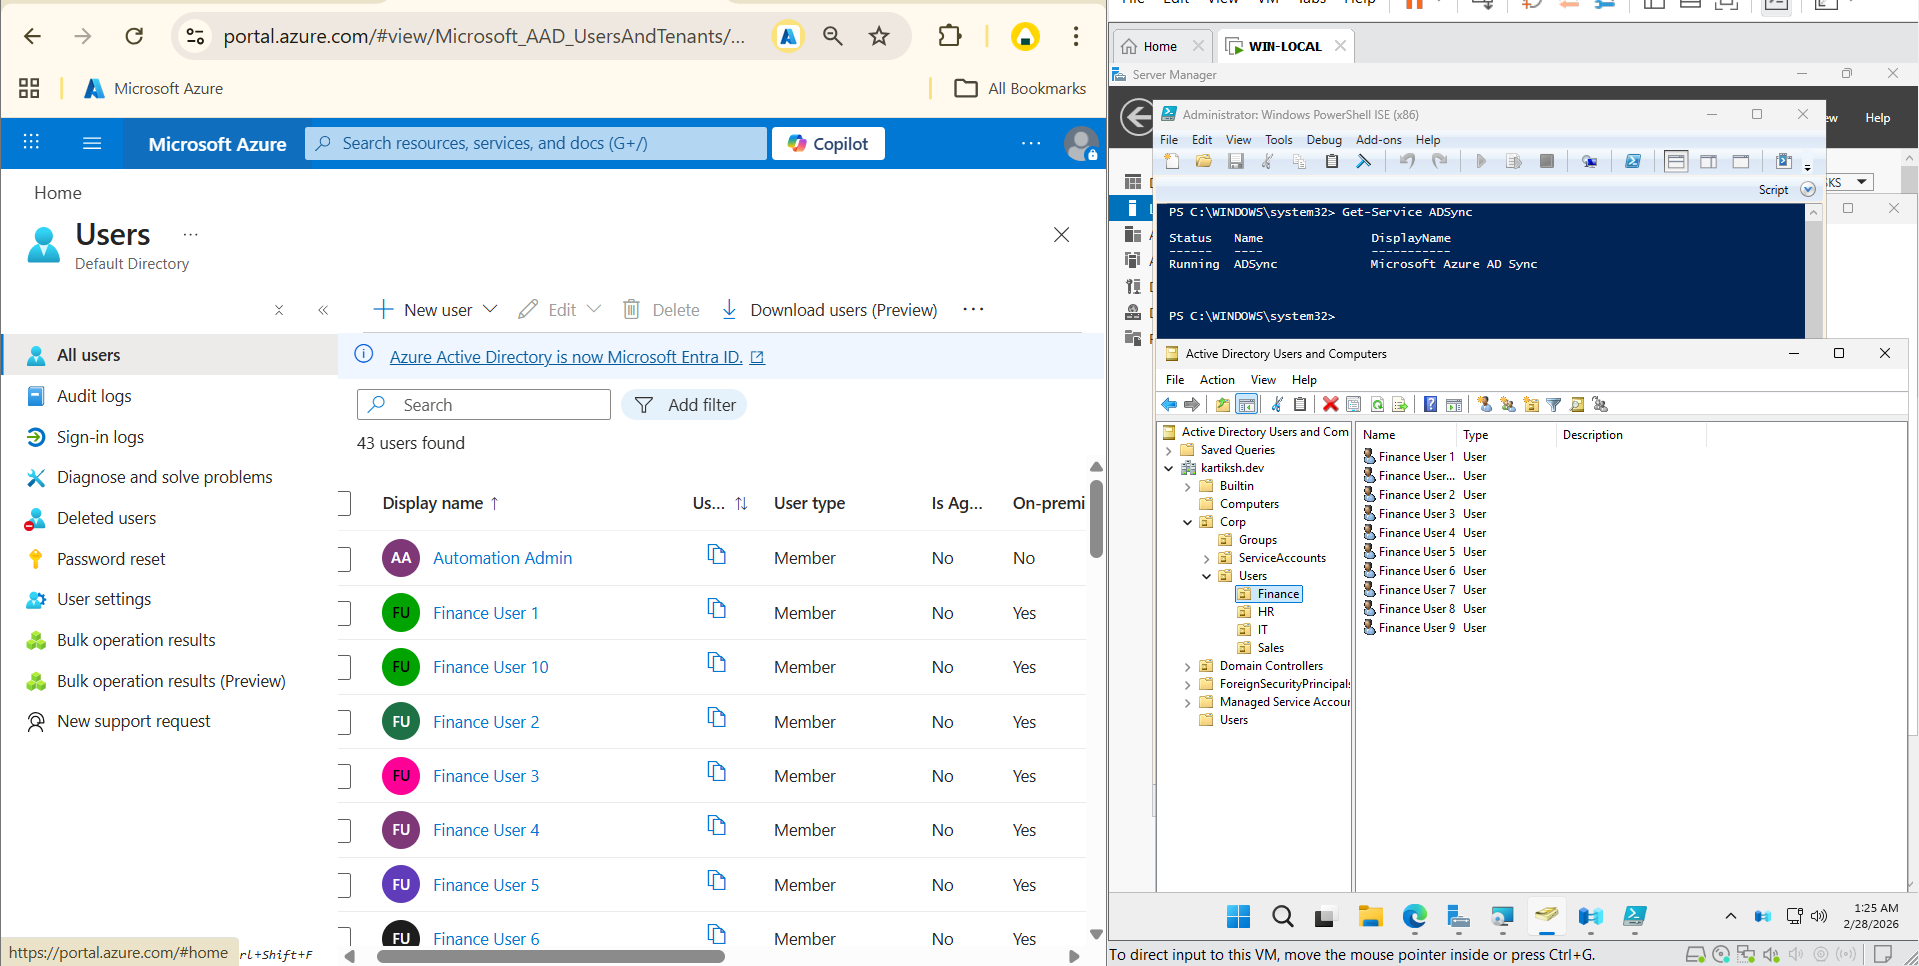1919x966 pixels.
Task: Click the Azure Users search field
Action: [x=484, y=405]
